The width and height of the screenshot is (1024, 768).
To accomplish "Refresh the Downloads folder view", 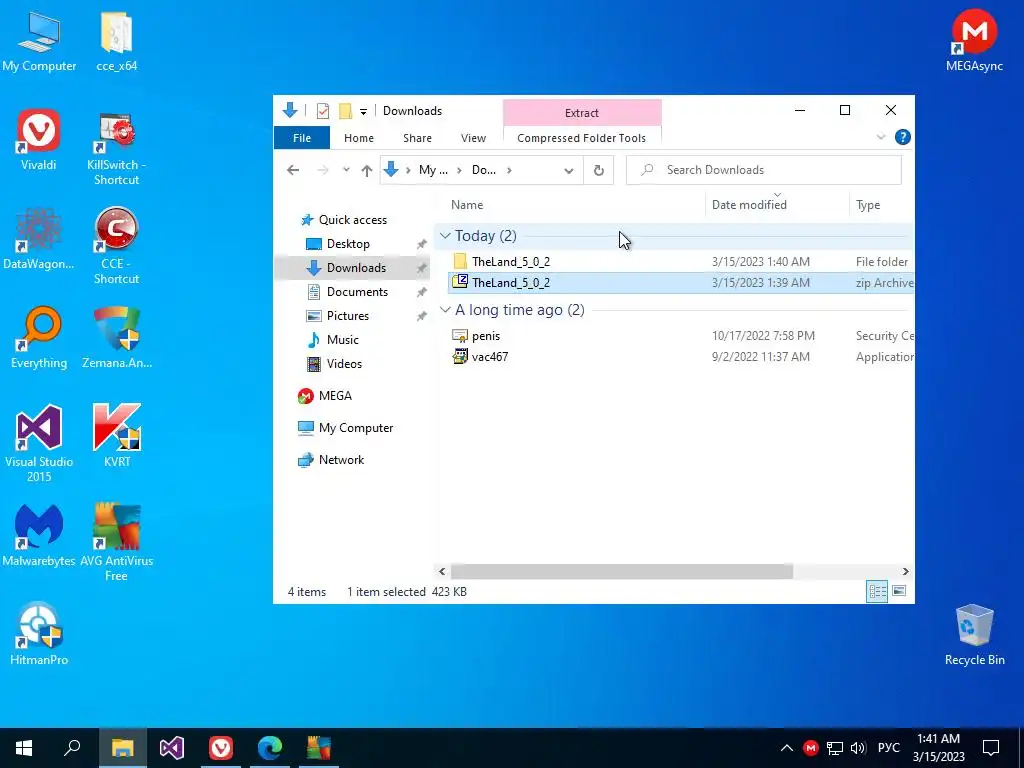I will point(598,170).
